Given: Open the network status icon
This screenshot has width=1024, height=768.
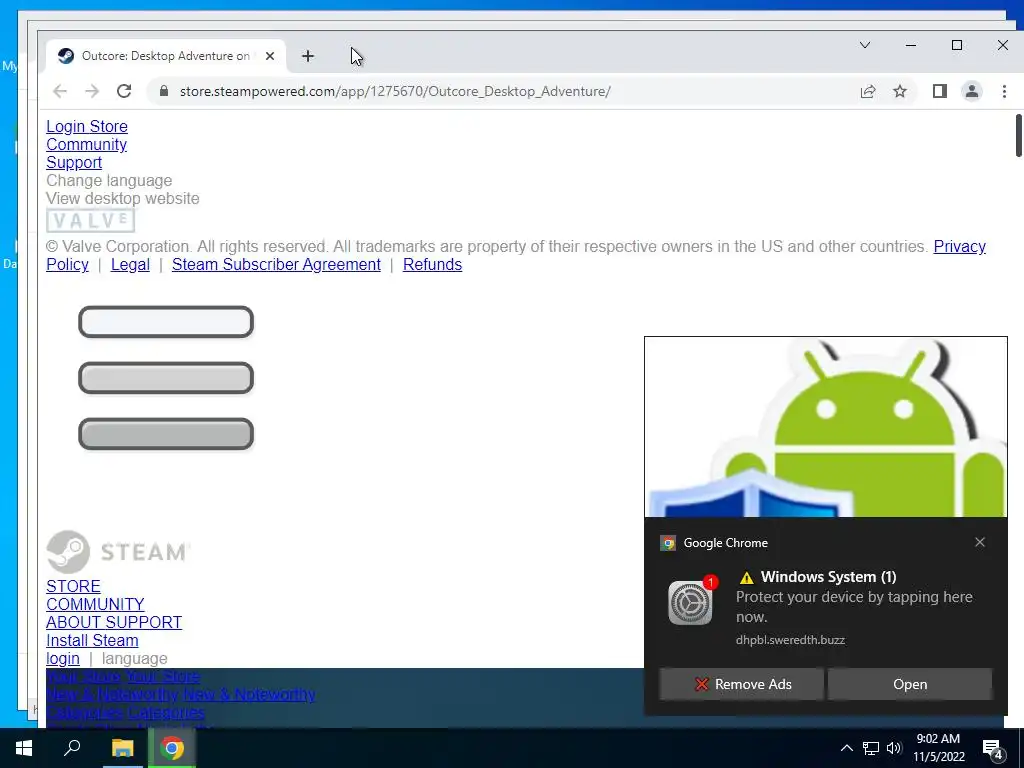Looking at the screenshot, I should pyautogui.click(x=871, y=748).
